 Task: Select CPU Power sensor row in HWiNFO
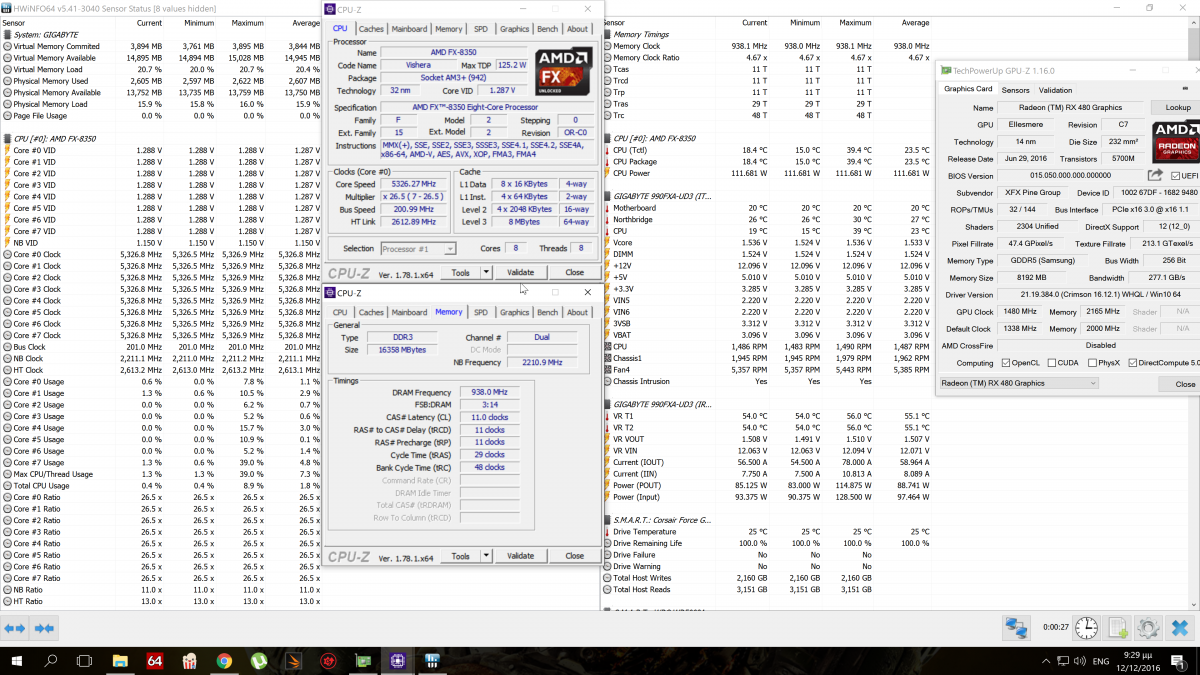pos(767,173)
